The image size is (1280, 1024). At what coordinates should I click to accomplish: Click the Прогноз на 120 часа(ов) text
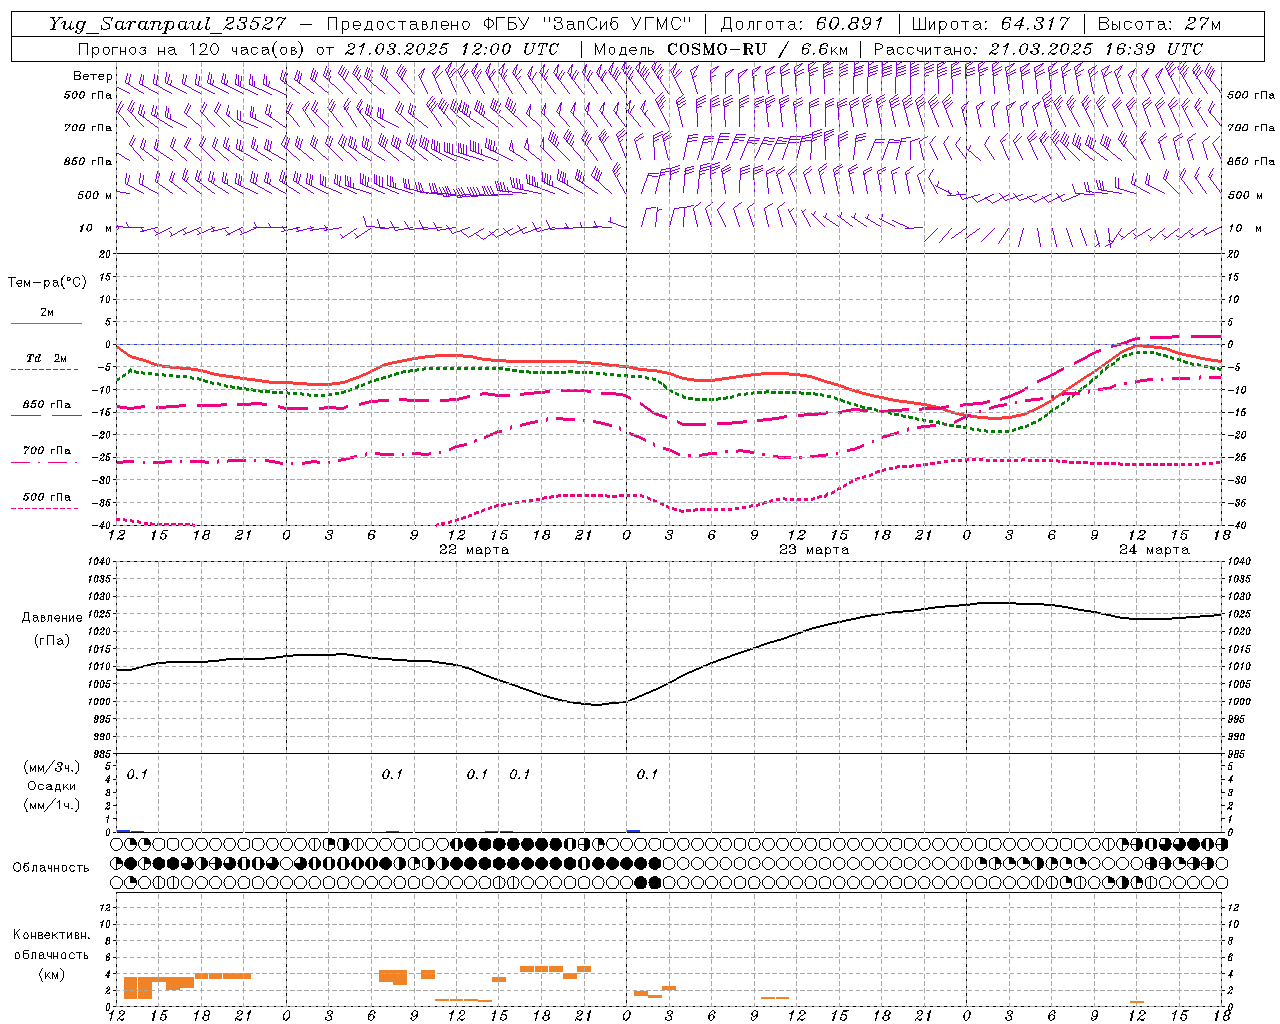[x=192, y=49]
